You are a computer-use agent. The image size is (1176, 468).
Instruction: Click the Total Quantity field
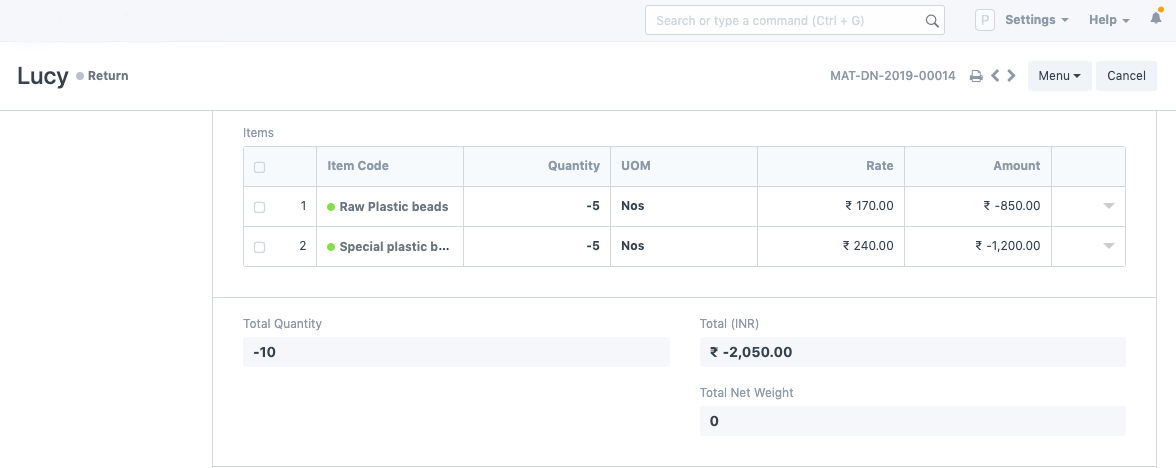click(456, 352)
